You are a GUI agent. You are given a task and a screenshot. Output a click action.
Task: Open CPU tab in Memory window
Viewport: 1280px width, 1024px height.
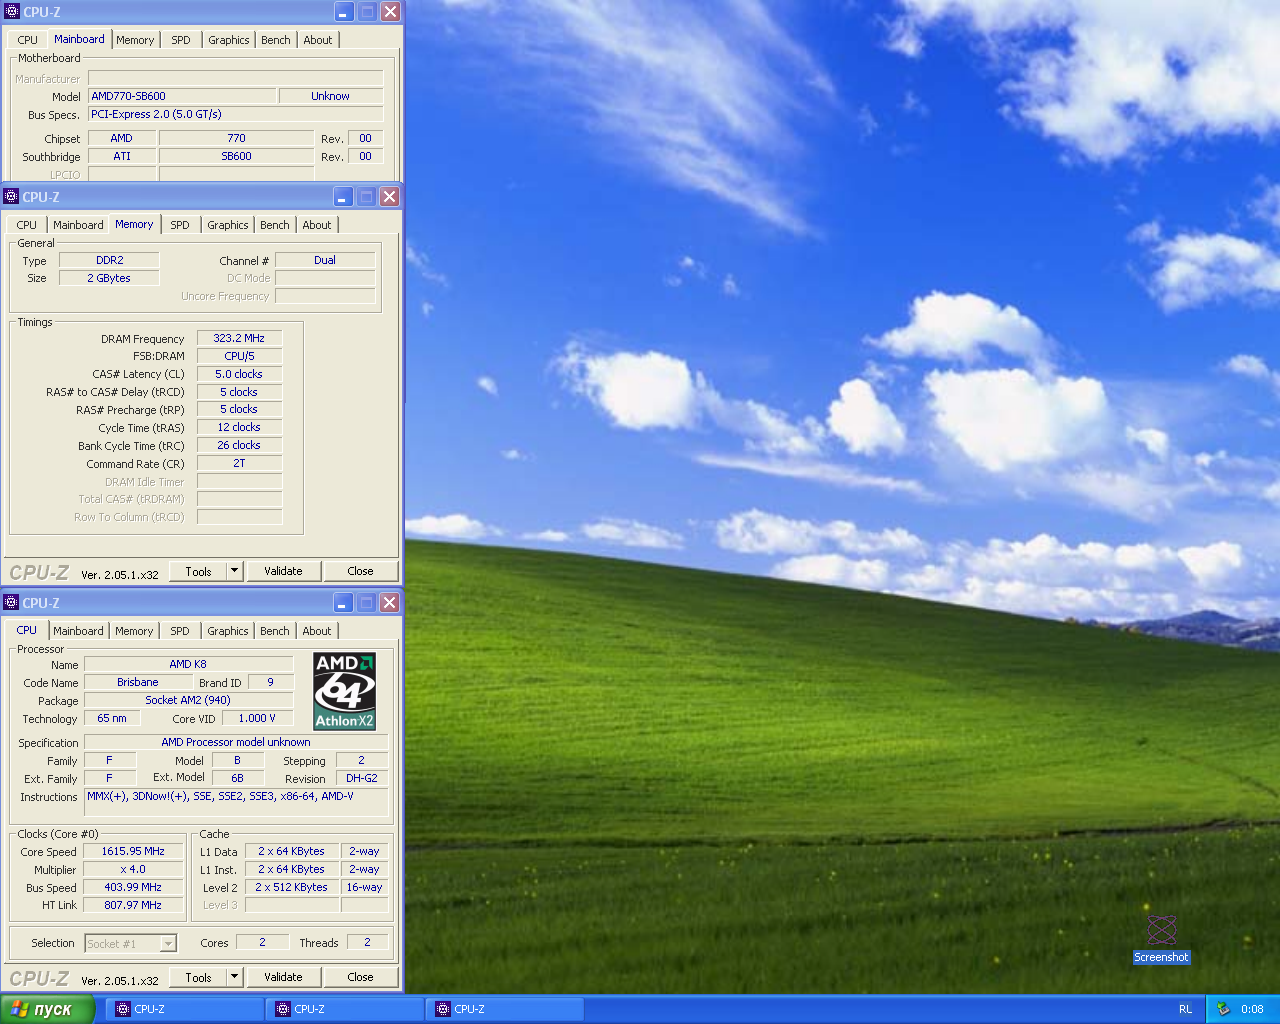click(26, 225)
